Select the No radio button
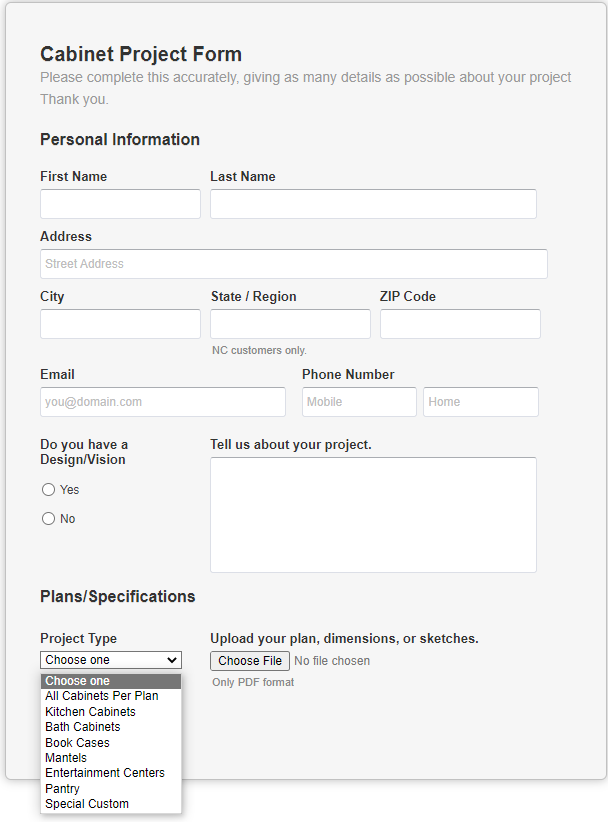This screenshot has height=822, width=608. (48, 518)
